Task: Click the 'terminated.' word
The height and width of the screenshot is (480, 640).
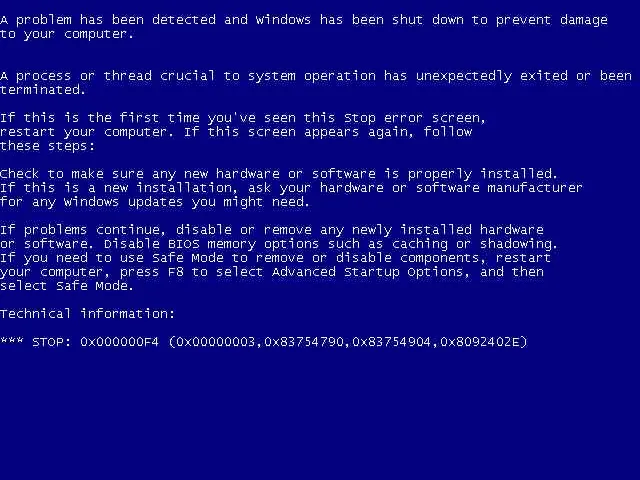Action: (x=42, y=90)
